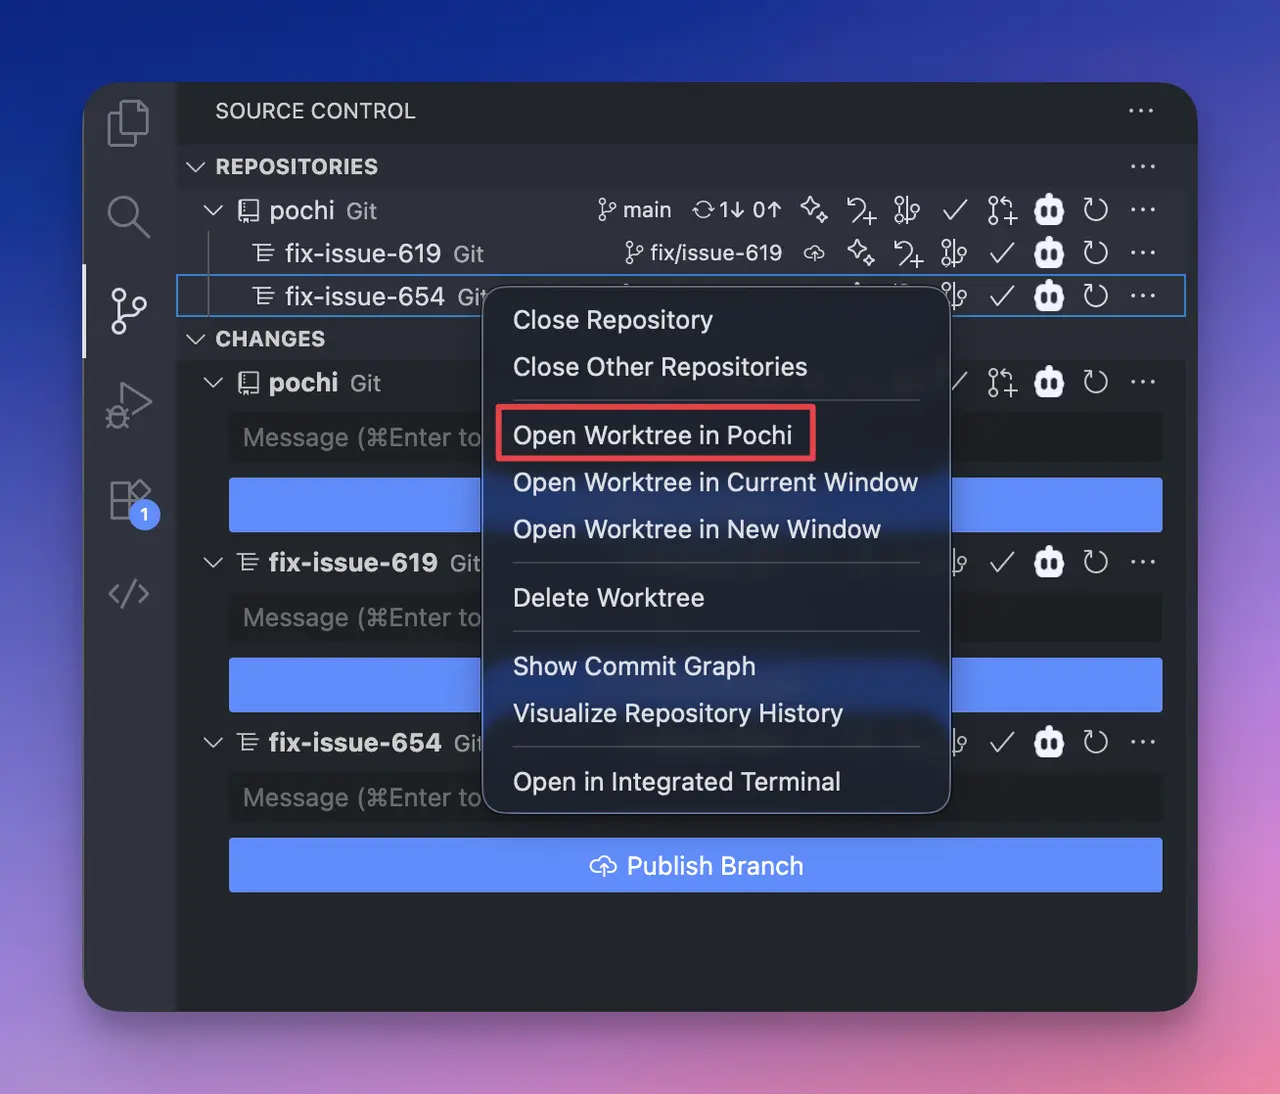Collapse the pochi repository under CHANGES
Viewport: 1280px width, 1094px height.
pos(213,382)
